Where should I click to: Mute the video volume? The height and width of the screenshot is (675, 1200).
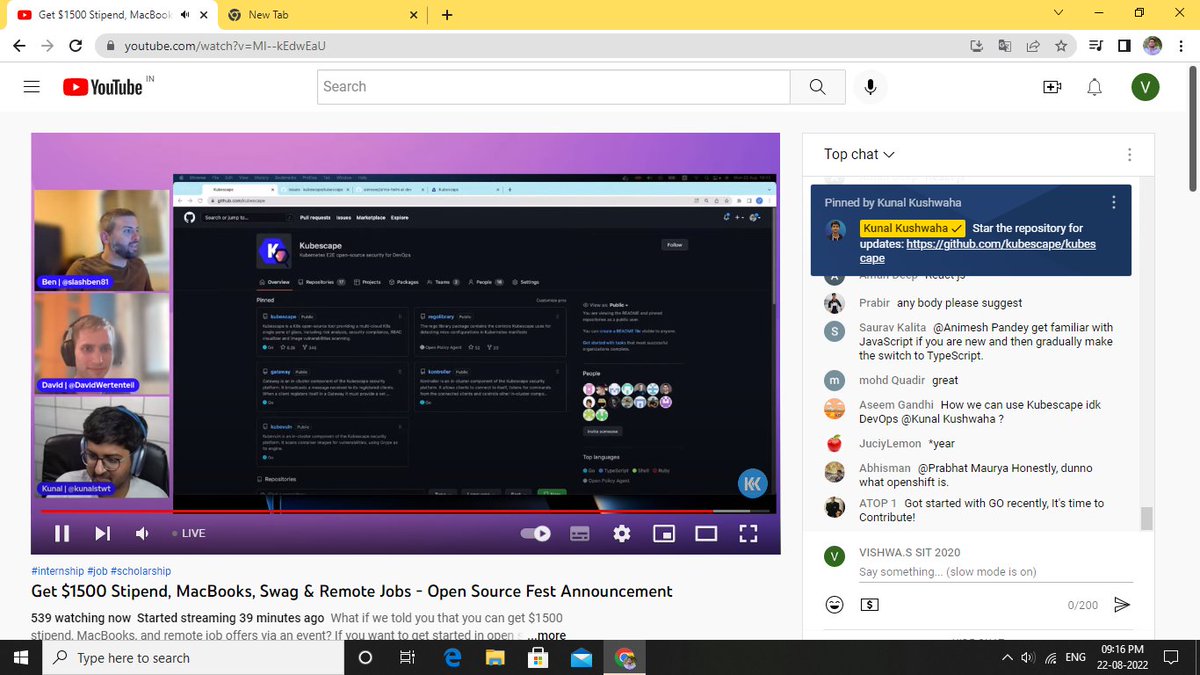pyautogui.click(x=142, y=533)
